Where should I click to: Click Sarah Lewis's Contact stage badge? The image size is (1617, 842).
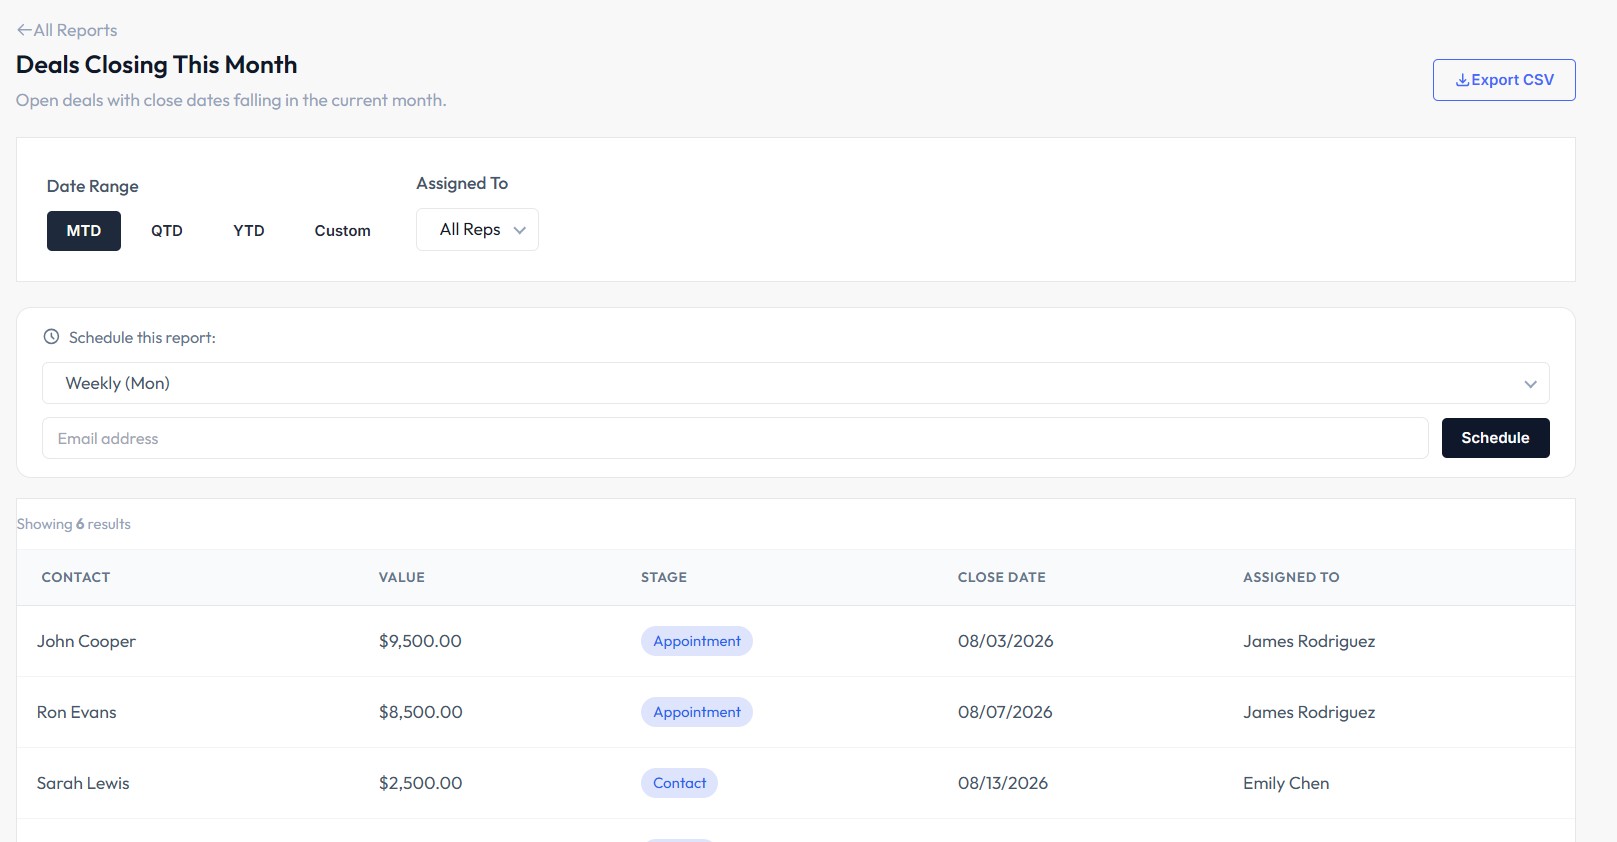point(680,783)
